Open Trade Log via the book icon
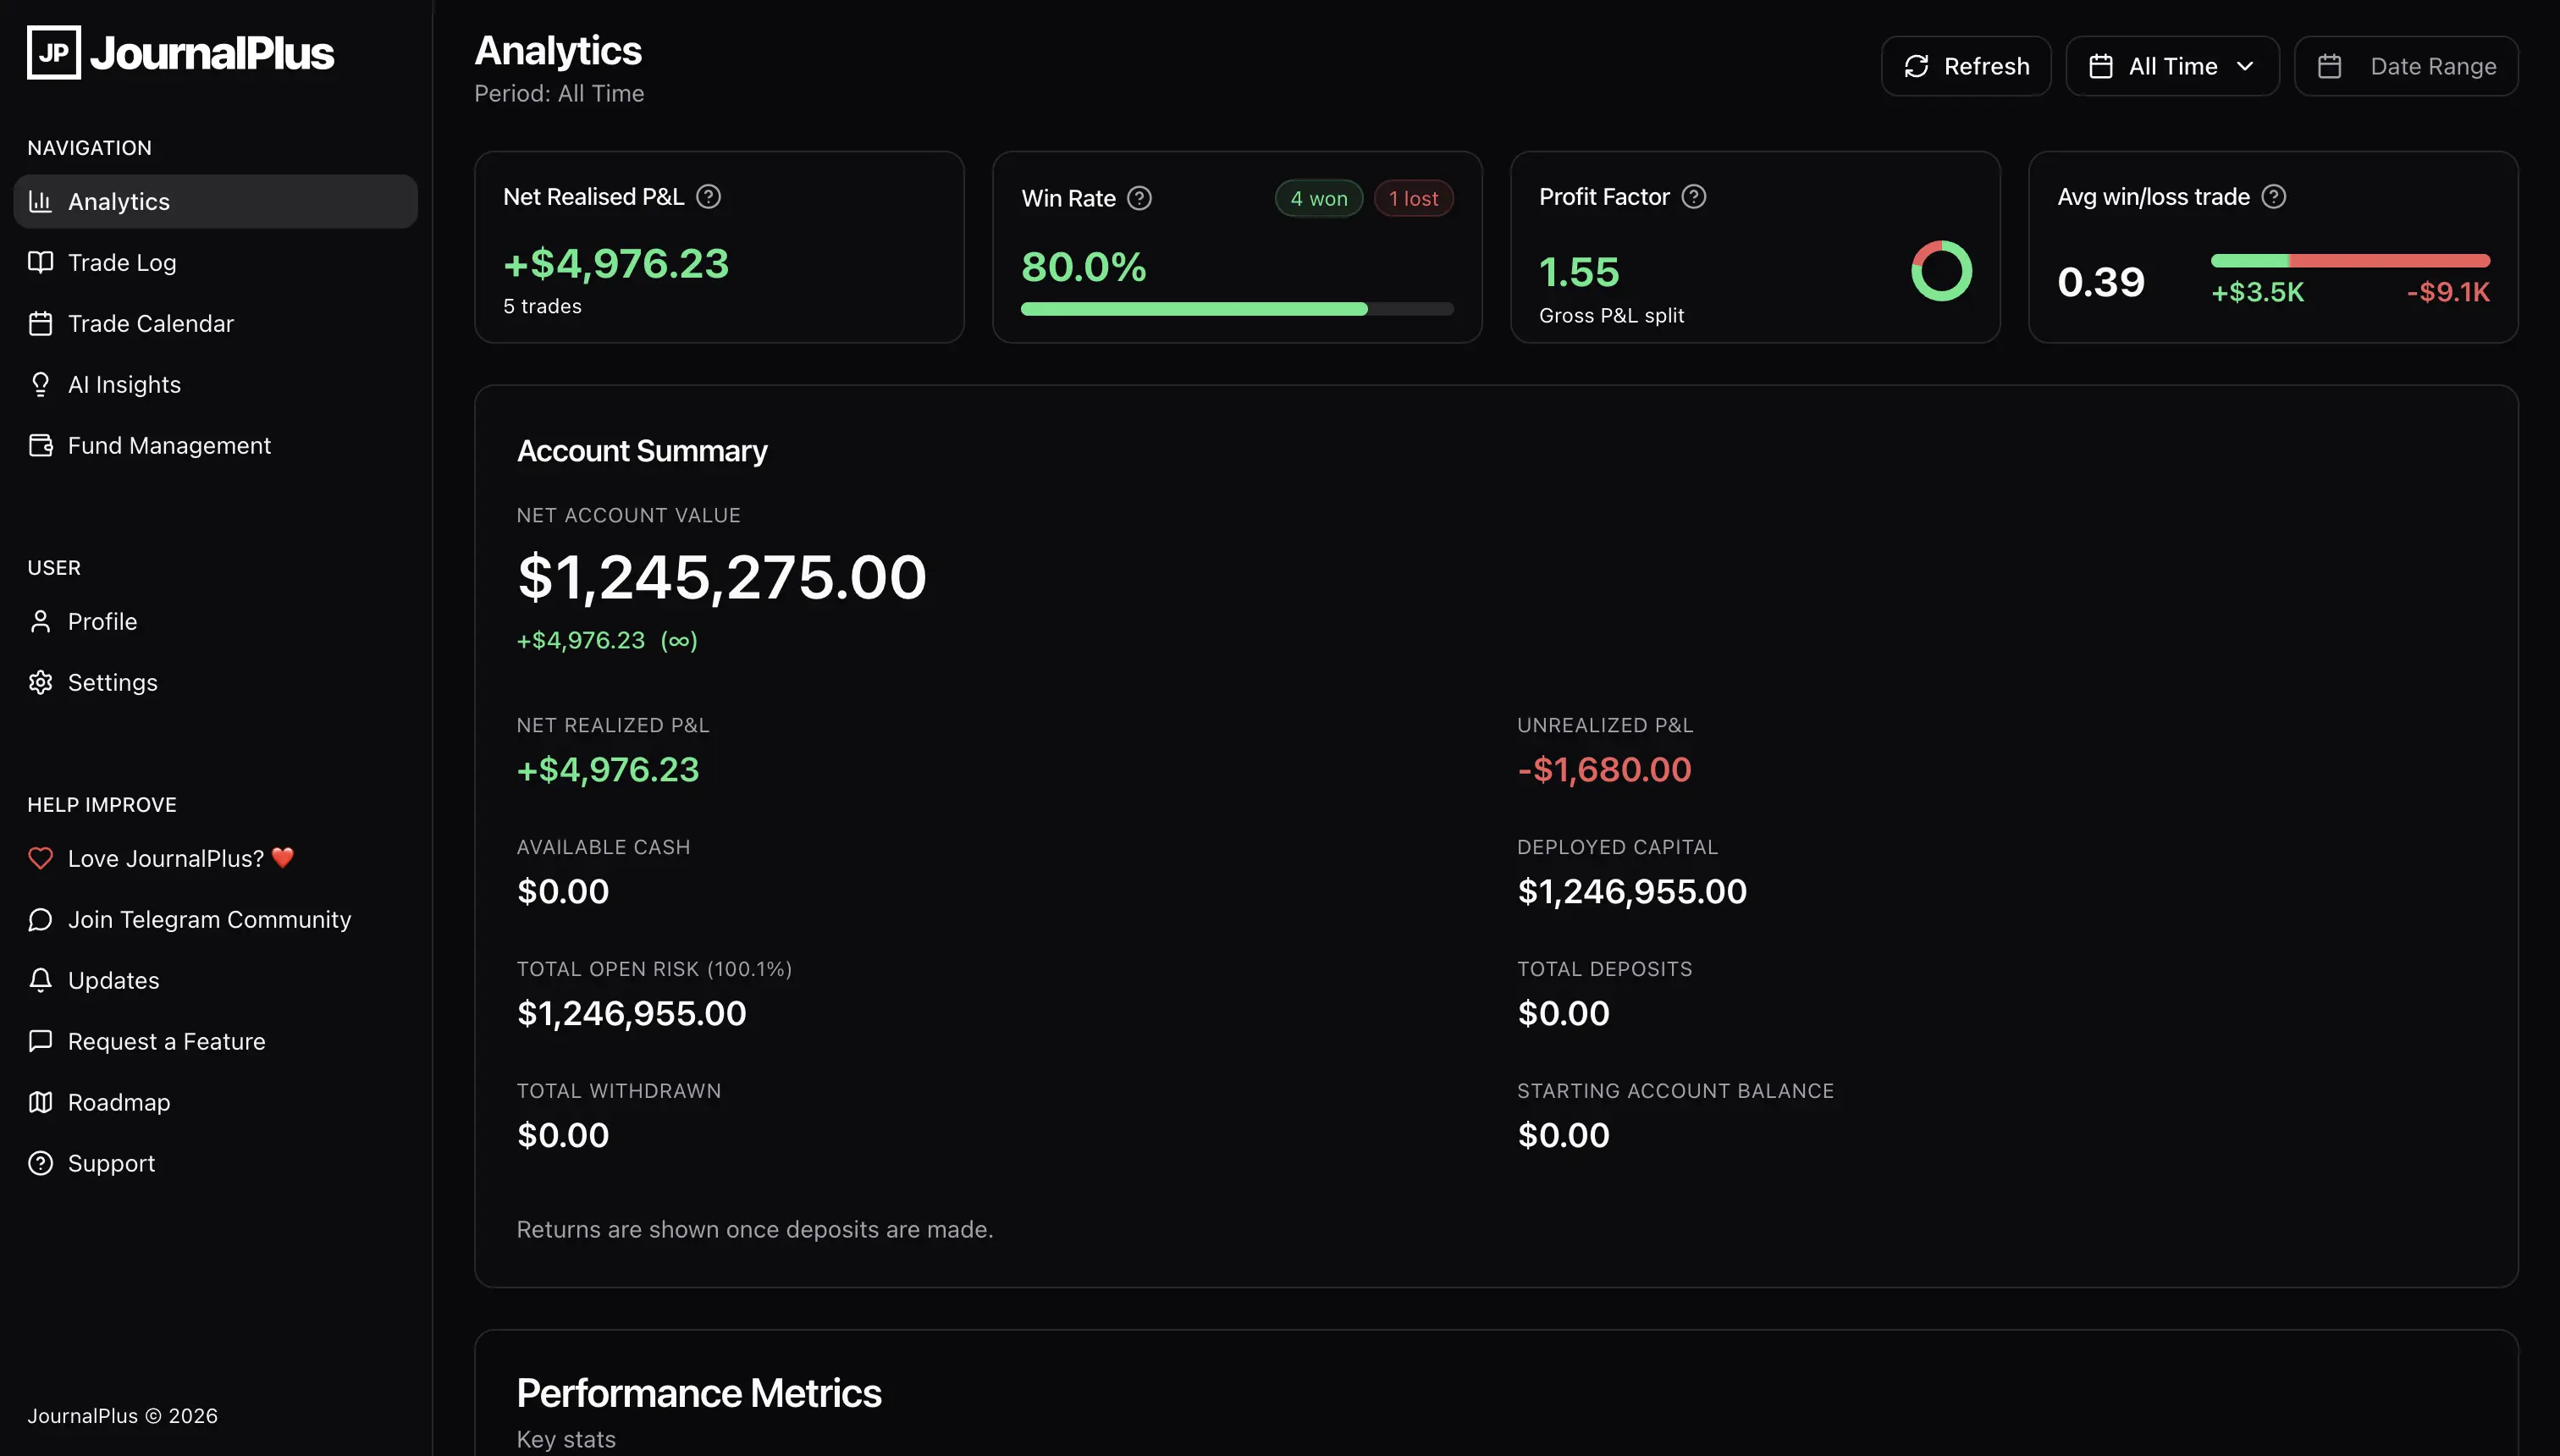Viewport: 2560px width, 1456px height. [x=40, y=262]
